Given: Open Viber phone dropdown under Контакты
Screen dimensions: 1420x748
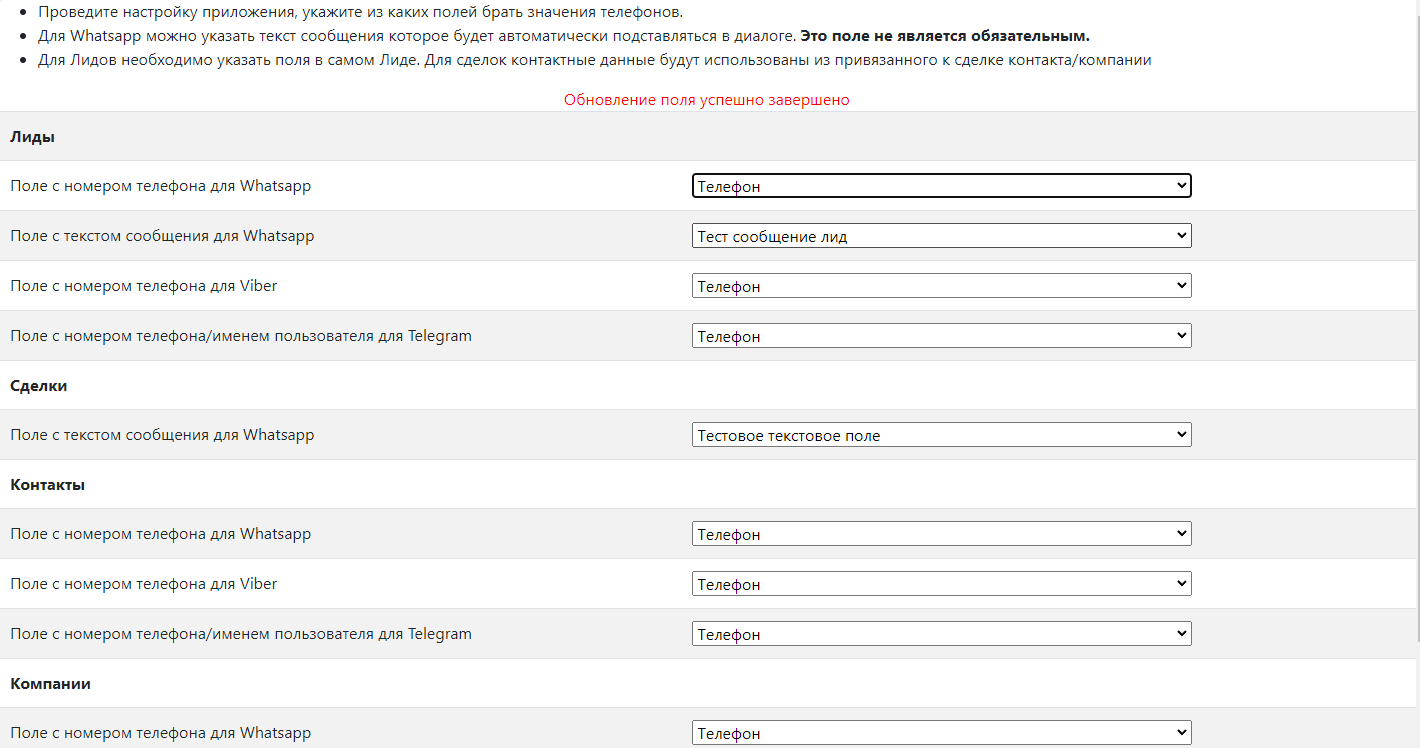Looking at the screenshot, I should pyautogui.click(x=941, y=584).
